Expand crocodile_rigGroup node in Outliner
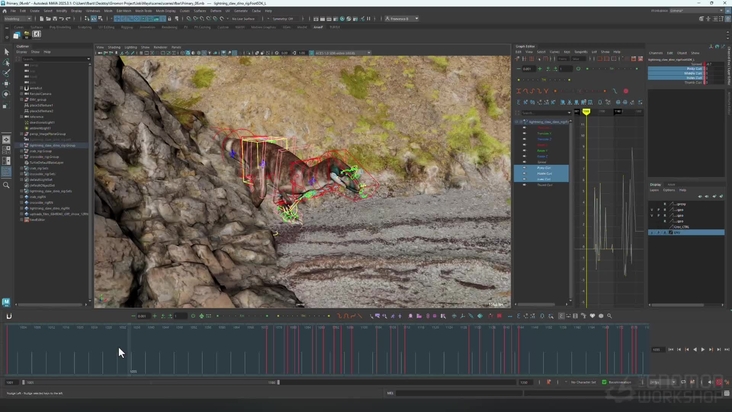This screenshot has height=412, width=732. (x=21, y=157)
